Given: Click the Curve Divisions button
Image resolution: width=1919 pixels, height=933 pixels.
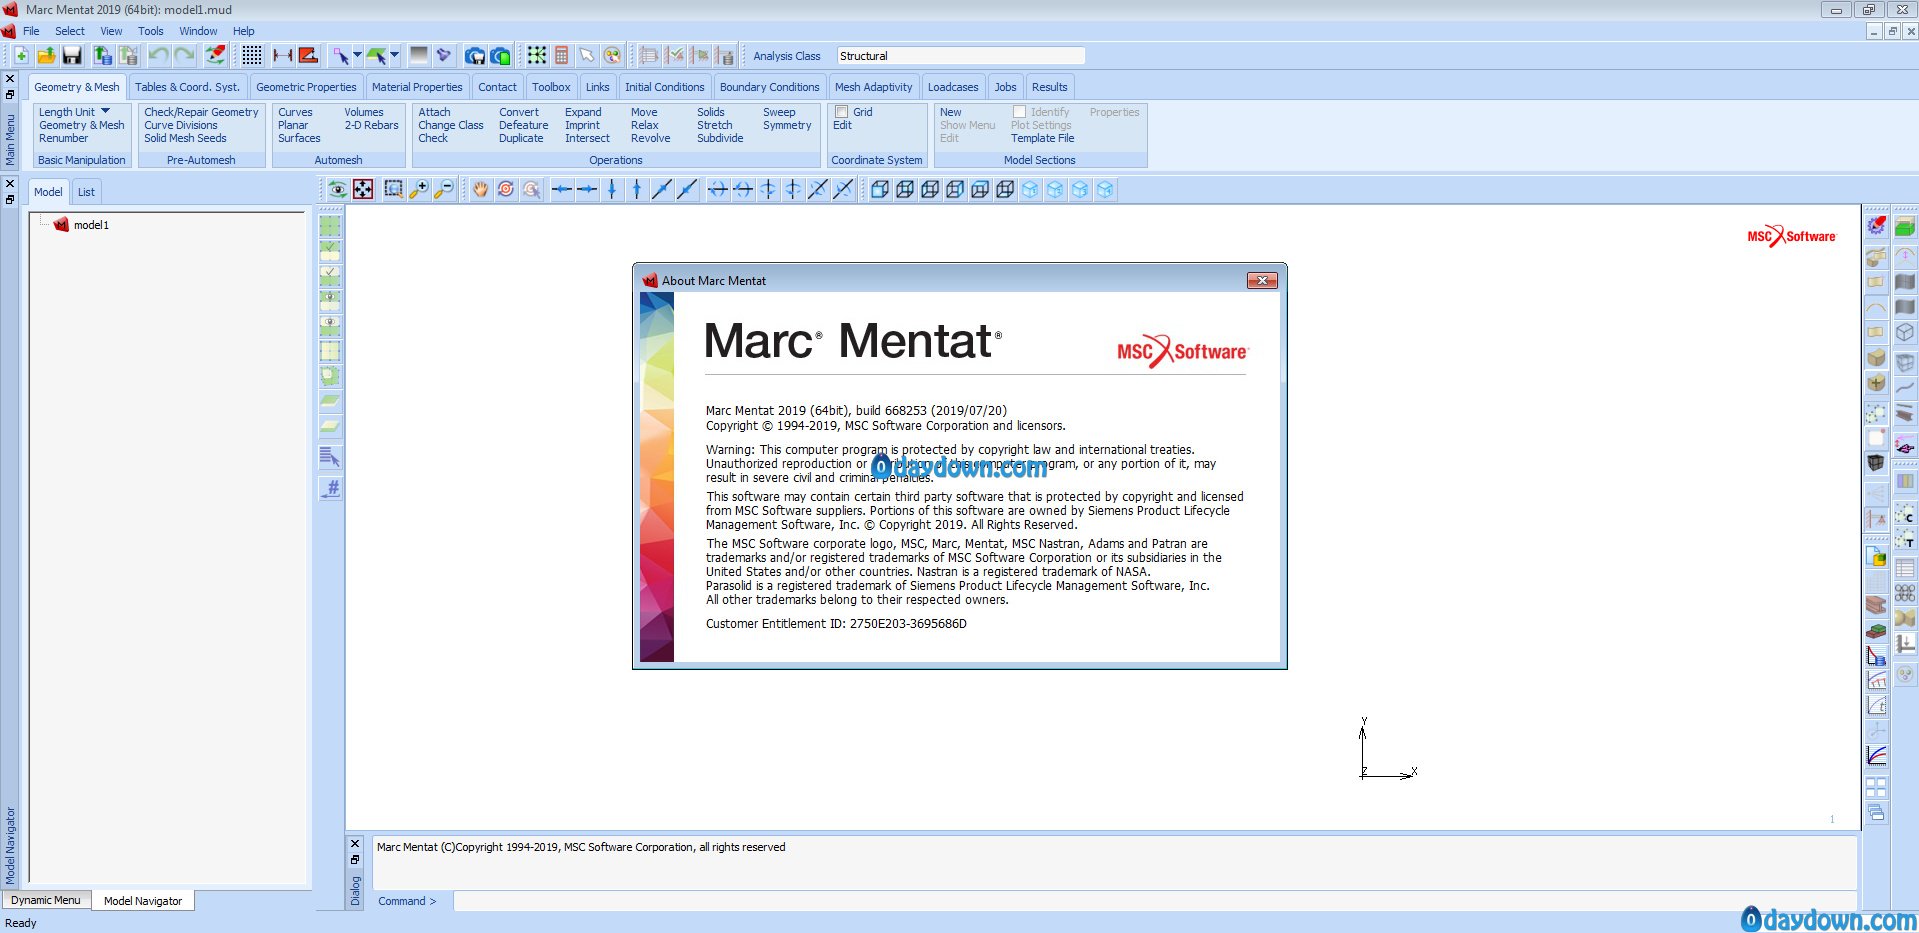Looking at the screenshot, I should pos(180,125).
